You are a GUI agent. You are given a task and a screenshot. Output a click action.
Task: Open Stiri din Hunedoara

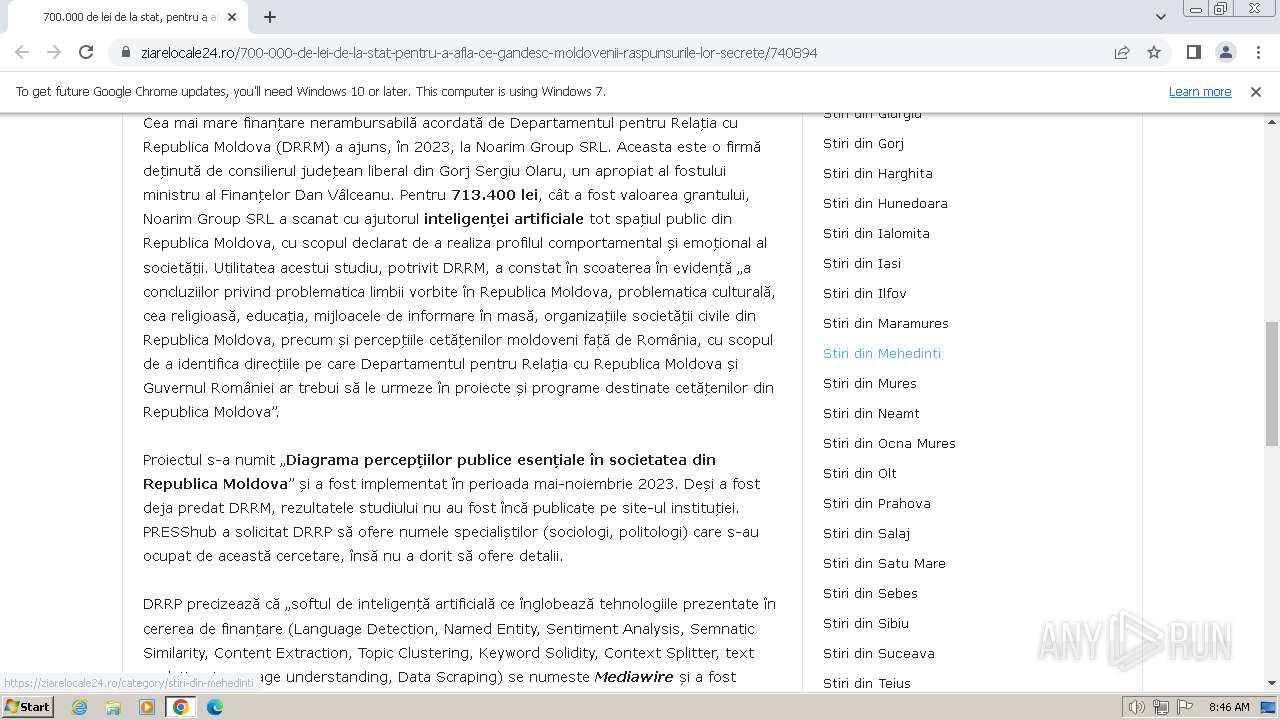pos(885,203)
